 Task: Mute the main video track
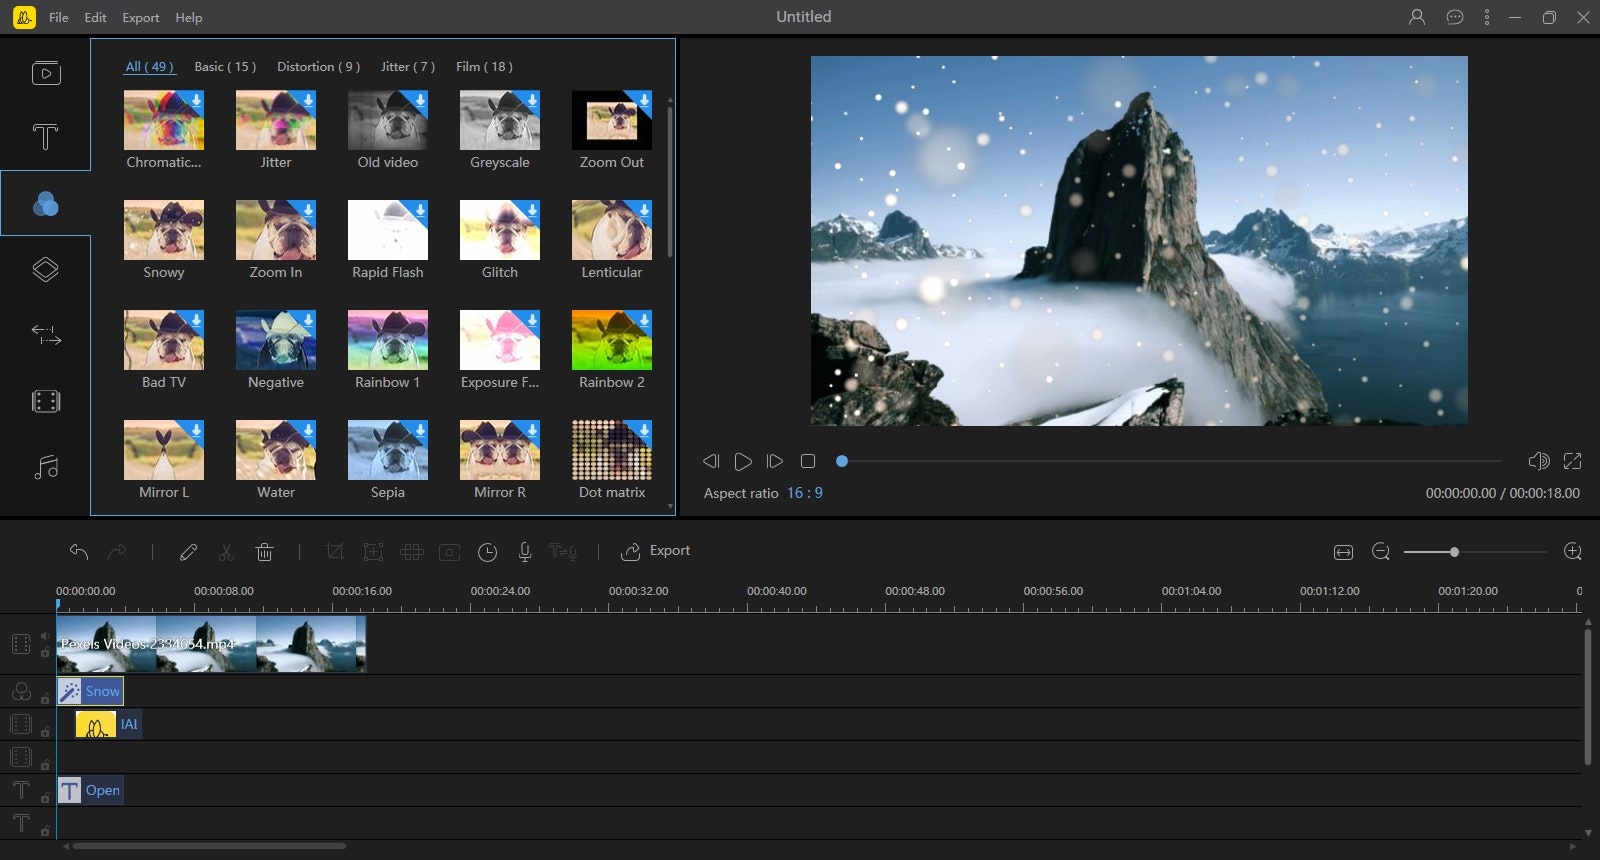coord(45,635)
